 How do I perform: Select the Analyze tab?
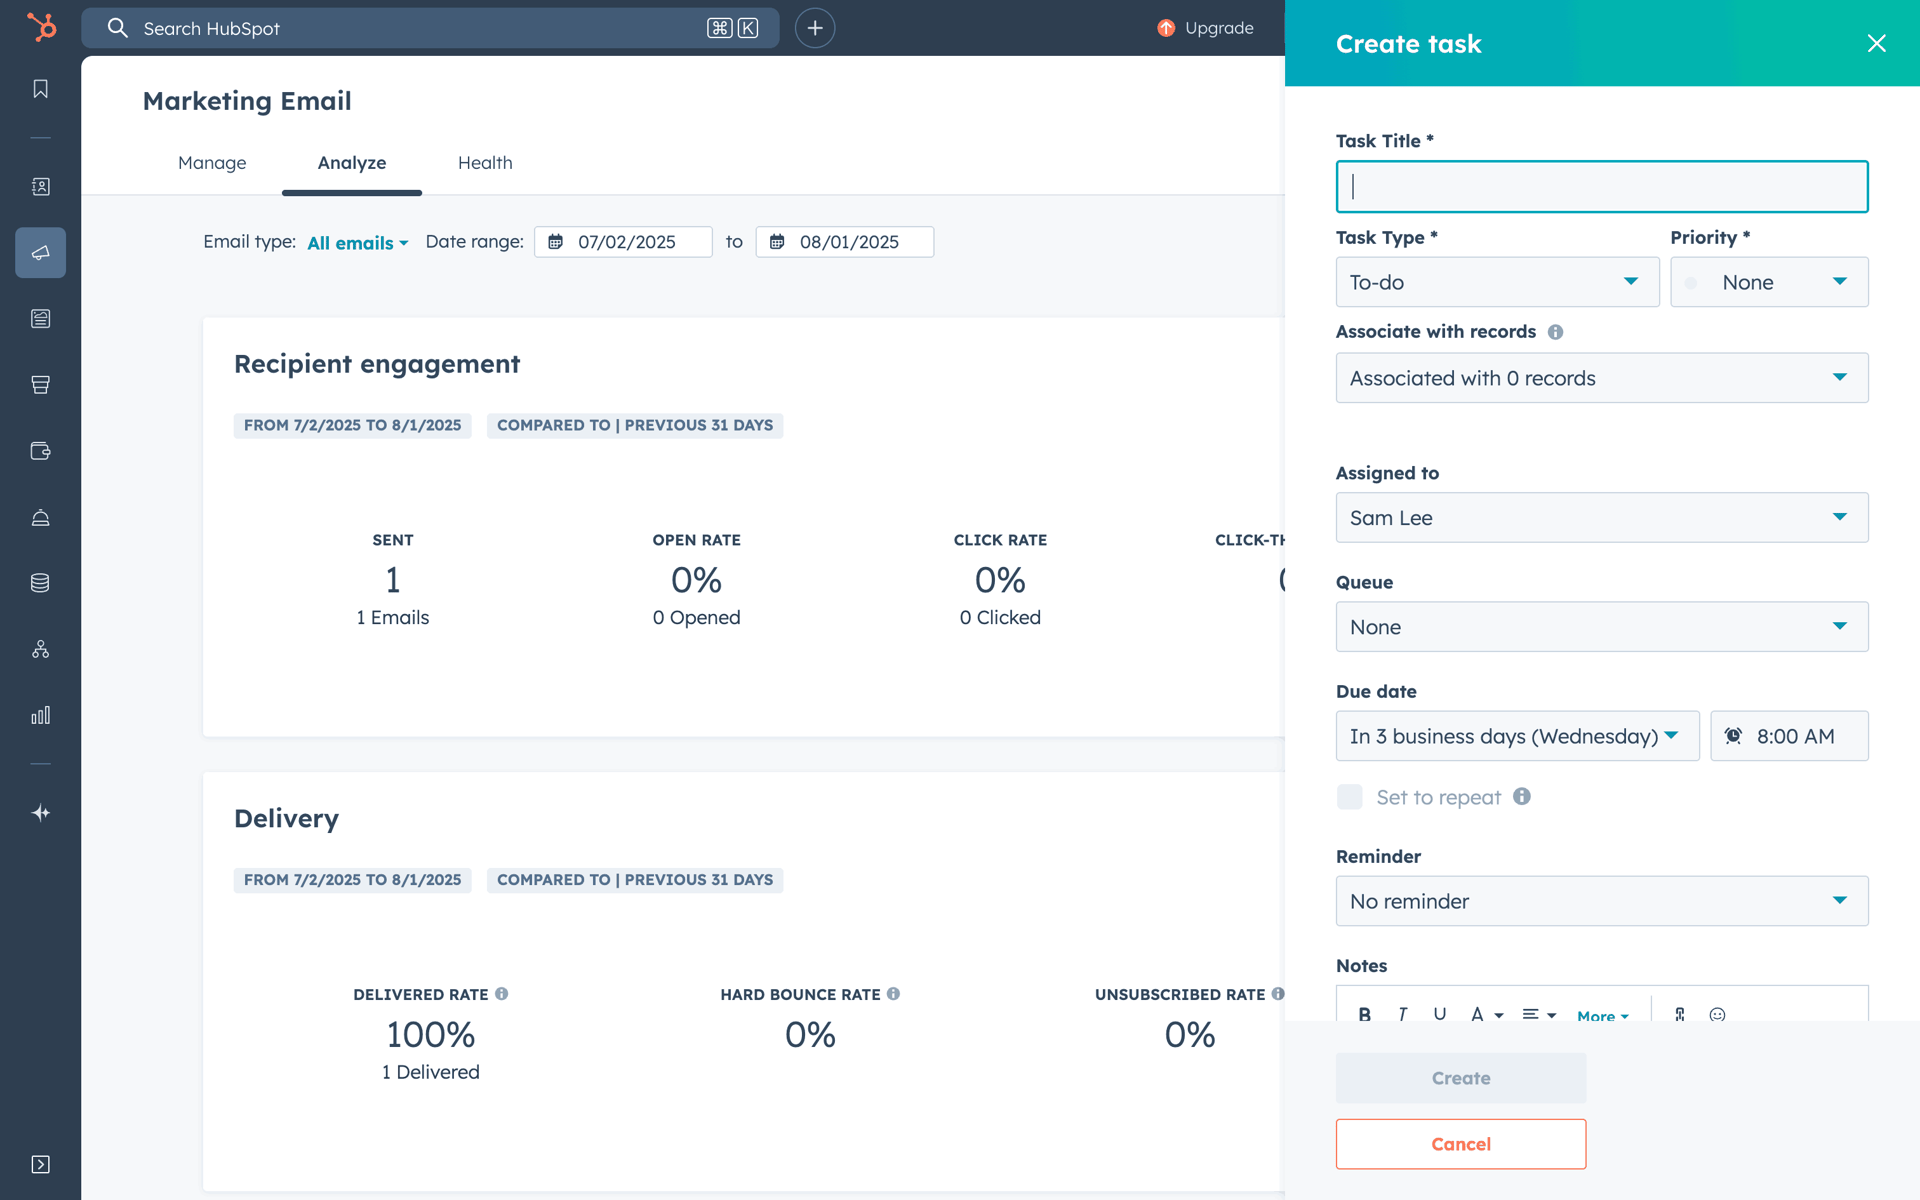pos(352,163)
